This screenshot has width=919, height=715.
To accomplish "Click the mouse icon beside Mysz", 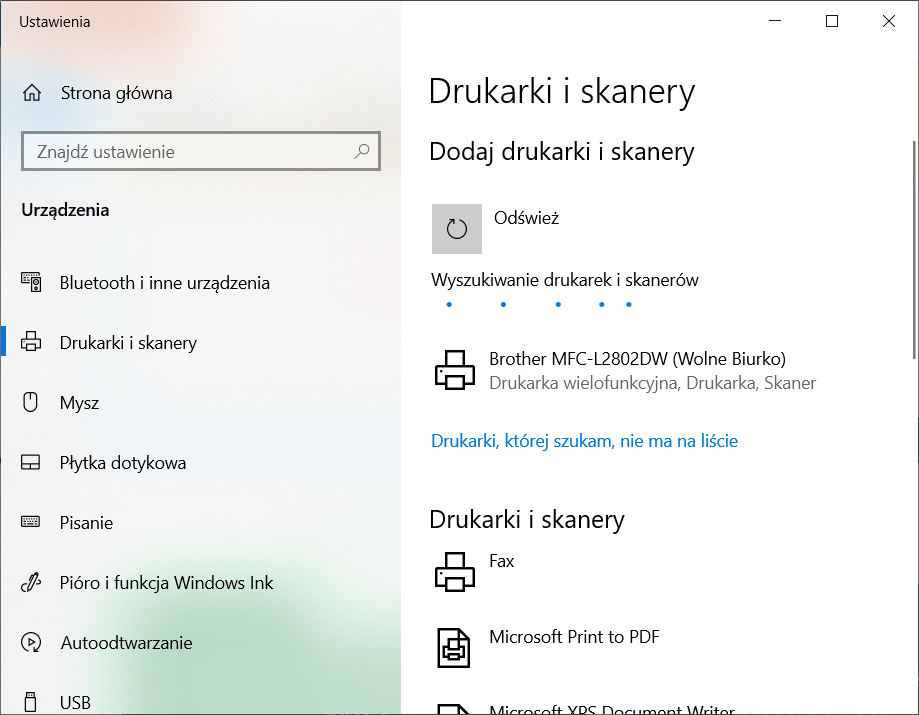I will point(32,403).
